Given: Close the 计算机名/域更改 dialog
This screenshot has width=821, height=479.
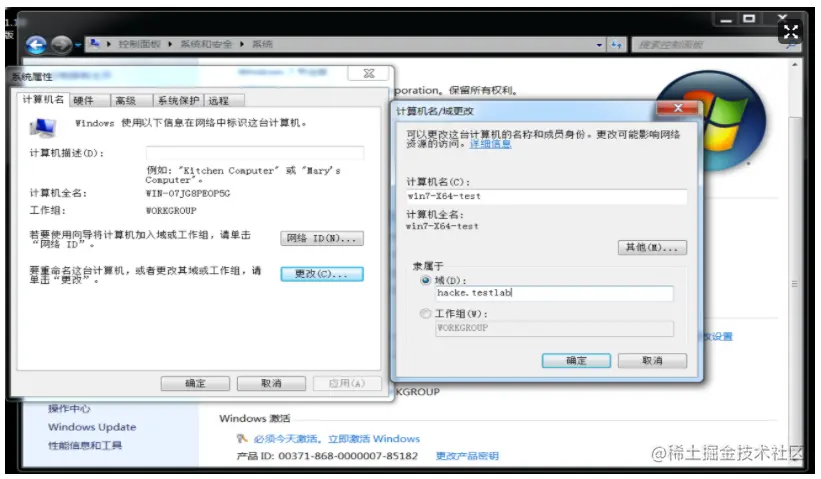Looking at the screenshot, I should (678, 108).
